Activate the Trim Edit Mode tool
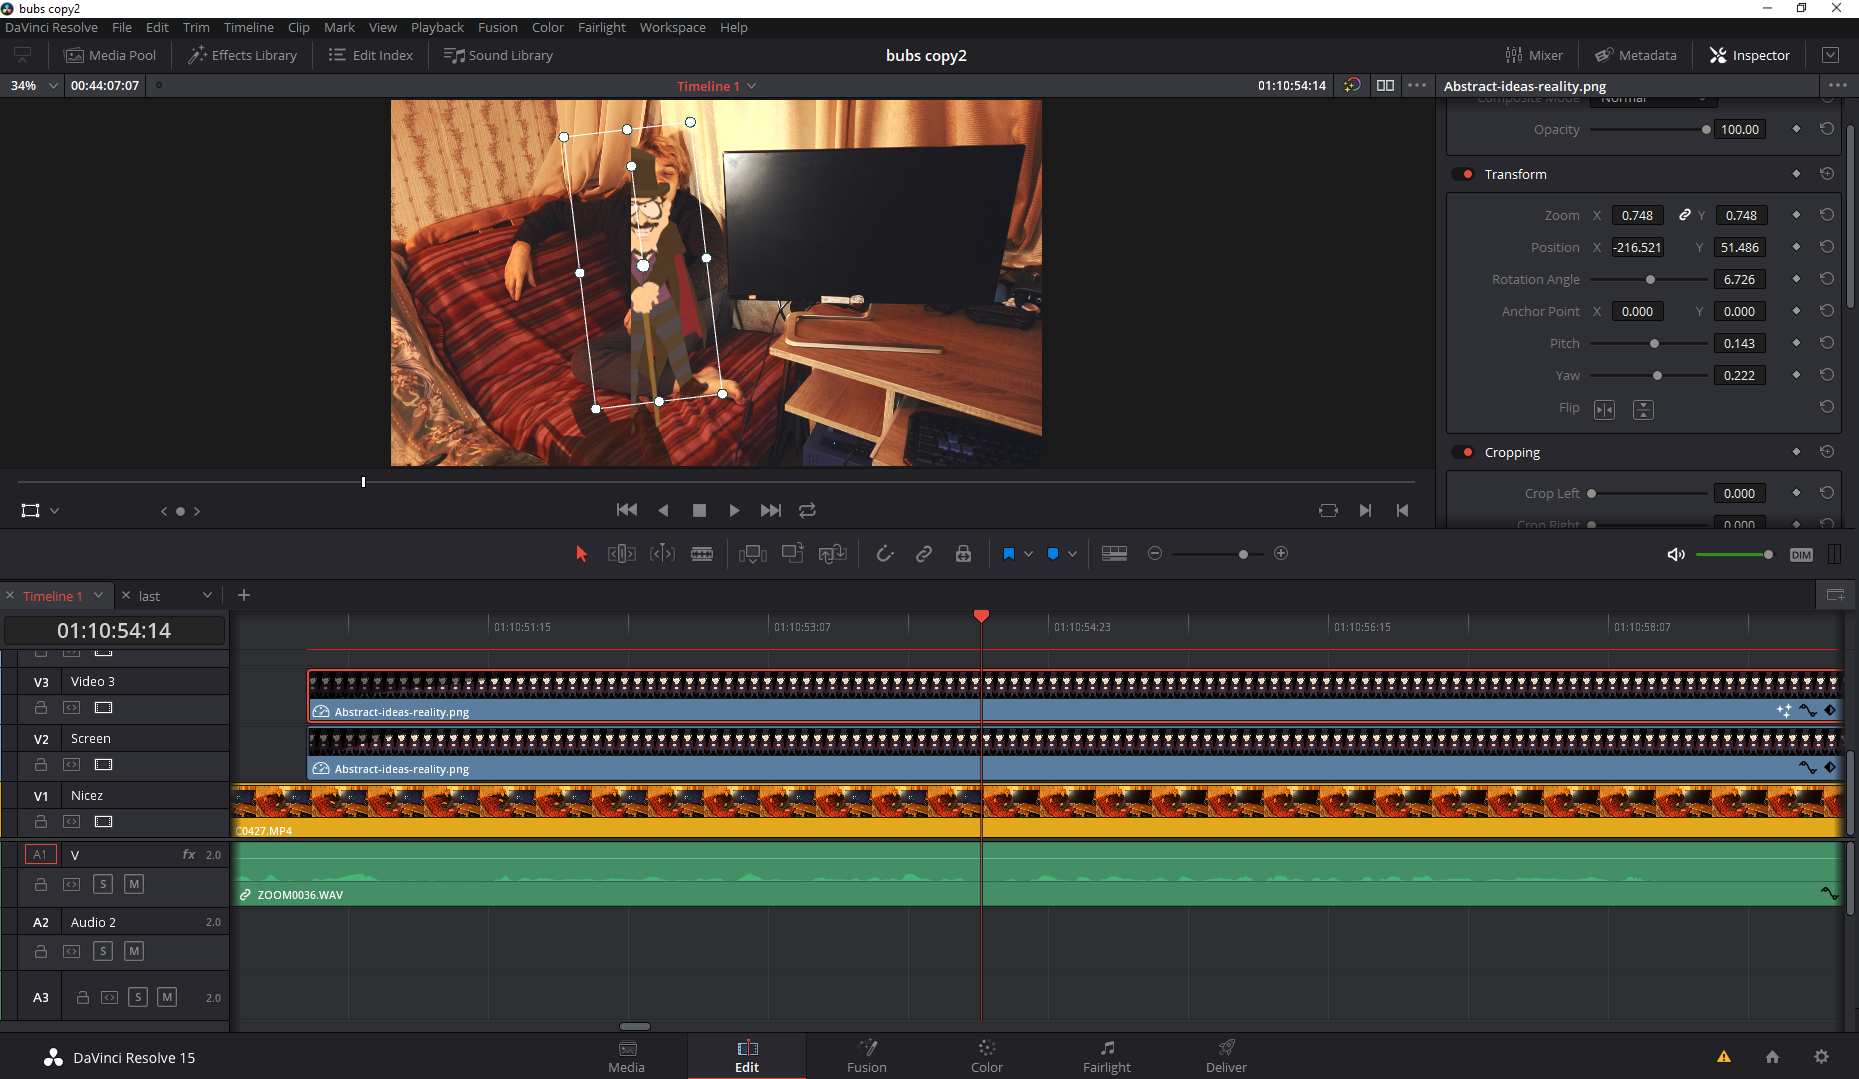 tap(621, 554)
